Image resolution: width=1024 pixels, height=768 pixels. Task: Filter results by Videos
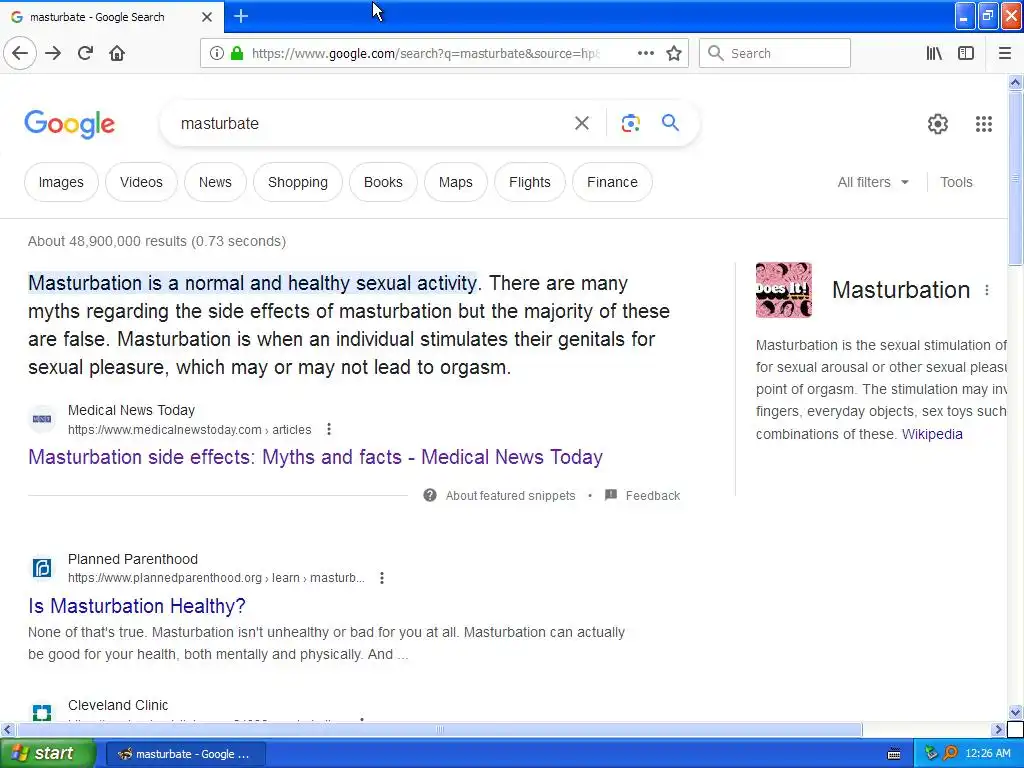141,182
